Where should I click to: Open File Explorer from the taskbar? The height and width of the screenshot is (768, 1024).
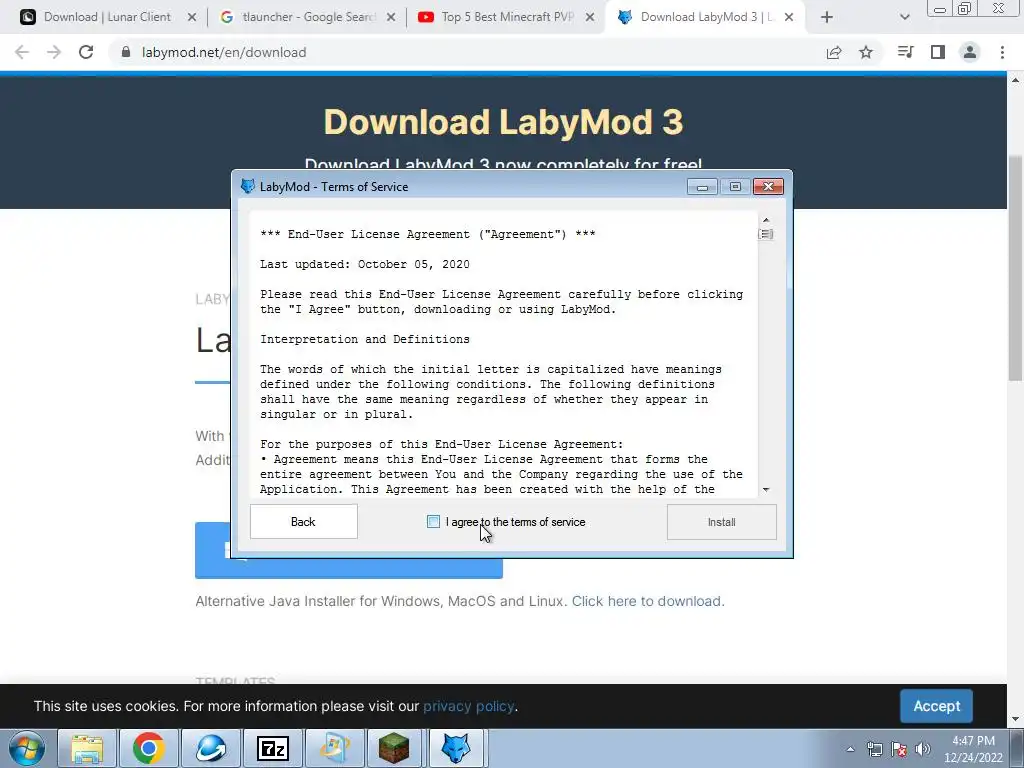(x=88, y=748)
